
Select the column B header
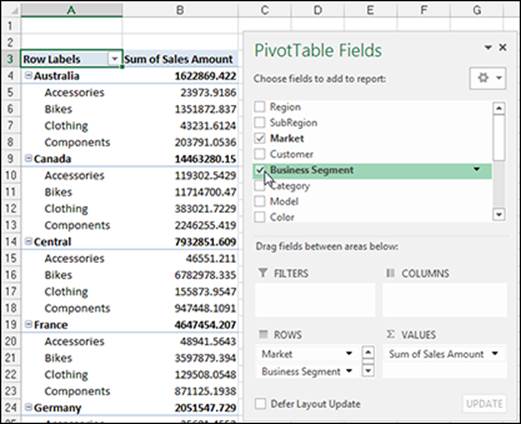pyautogui.click(x=180, y=10)
